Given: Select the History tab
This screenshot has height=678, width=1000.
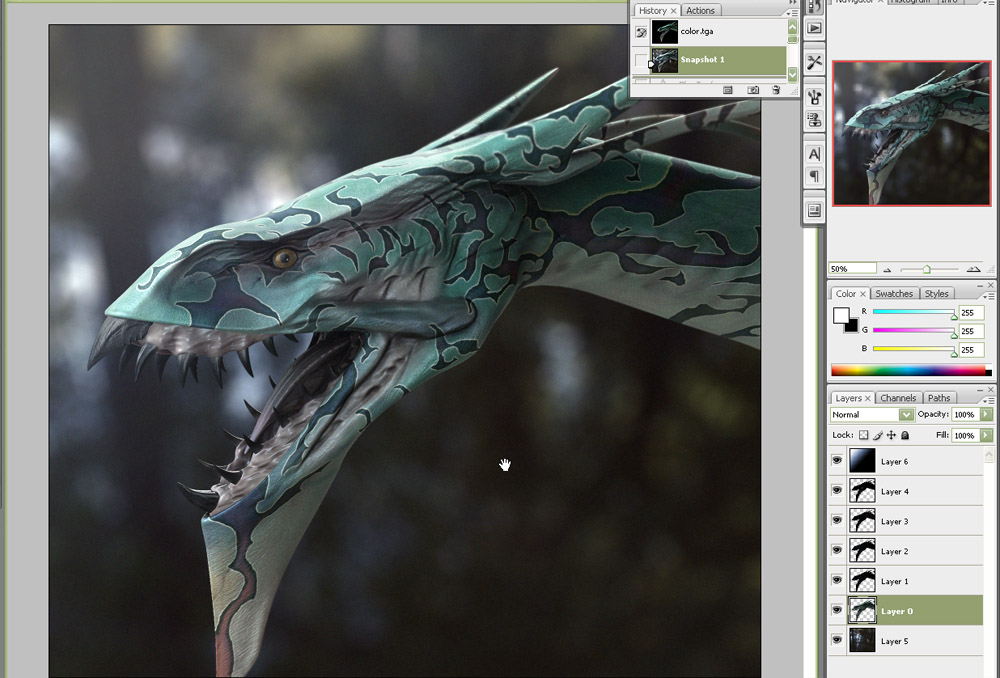Looking at the screenshot, I should tap(652, 11).
